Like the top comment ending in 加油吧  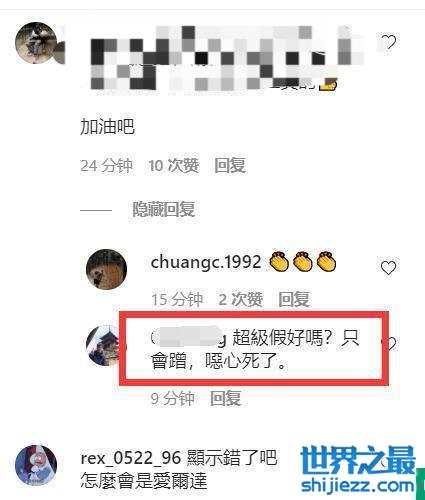tap(388, 42)
